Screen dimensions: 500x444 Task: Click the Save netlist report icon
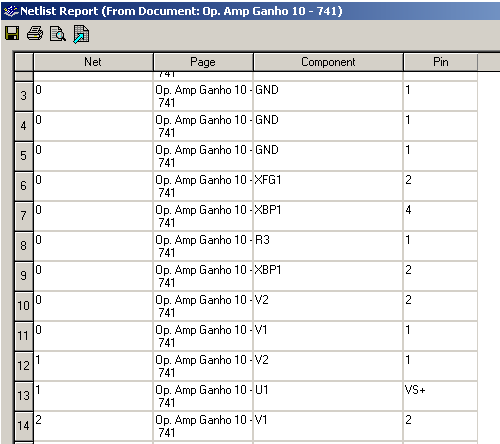coord(12,34)
